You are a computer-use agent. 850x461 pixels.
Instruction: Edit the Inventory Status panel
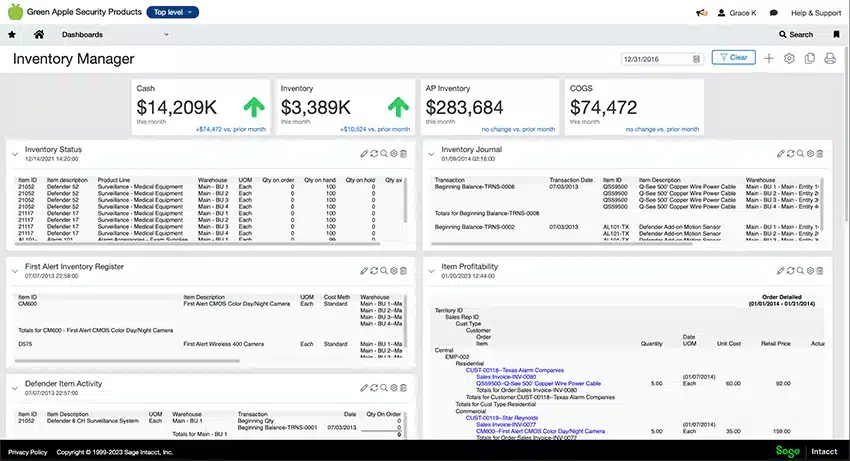364,153
